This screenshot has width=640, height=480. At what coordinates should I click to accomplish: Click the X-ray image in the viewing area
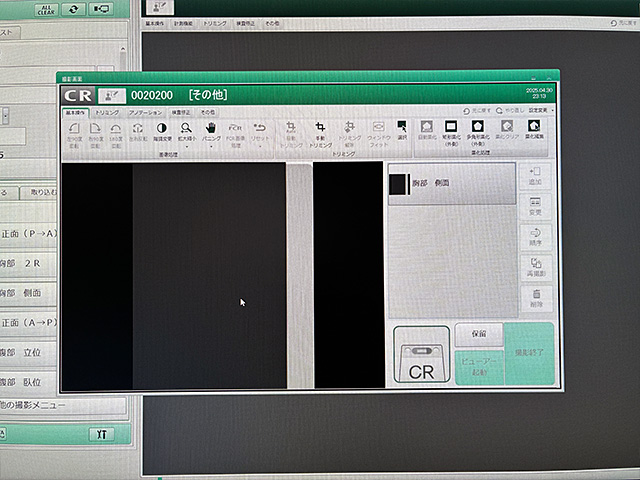point(222,275)
